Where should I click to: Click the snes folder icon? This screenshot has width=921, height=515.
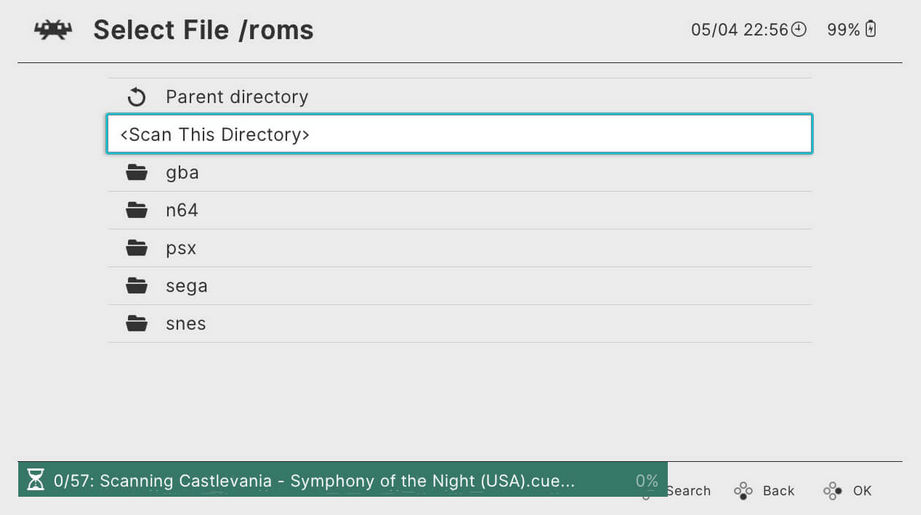click(x=136, y=323)
